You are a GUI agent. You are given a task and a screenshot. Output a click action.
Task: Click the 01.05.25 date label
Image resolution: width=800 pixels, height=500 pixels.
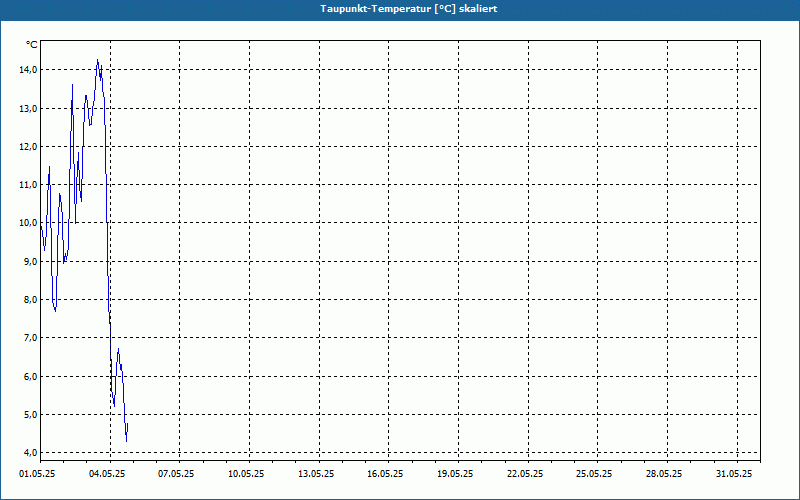(x=37, y=474)
